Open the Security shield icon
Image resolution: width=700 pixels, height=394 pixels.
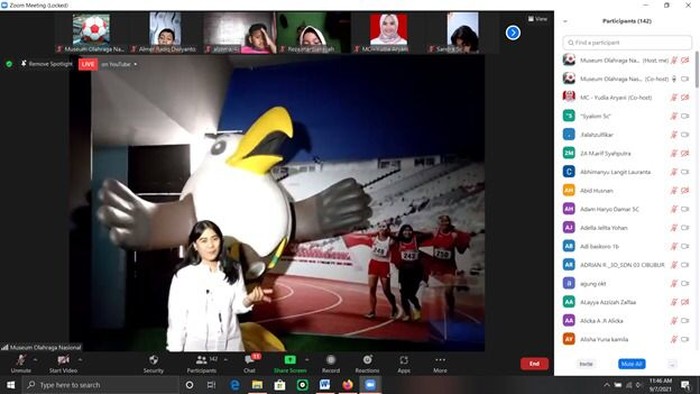[x=153, y=360]
